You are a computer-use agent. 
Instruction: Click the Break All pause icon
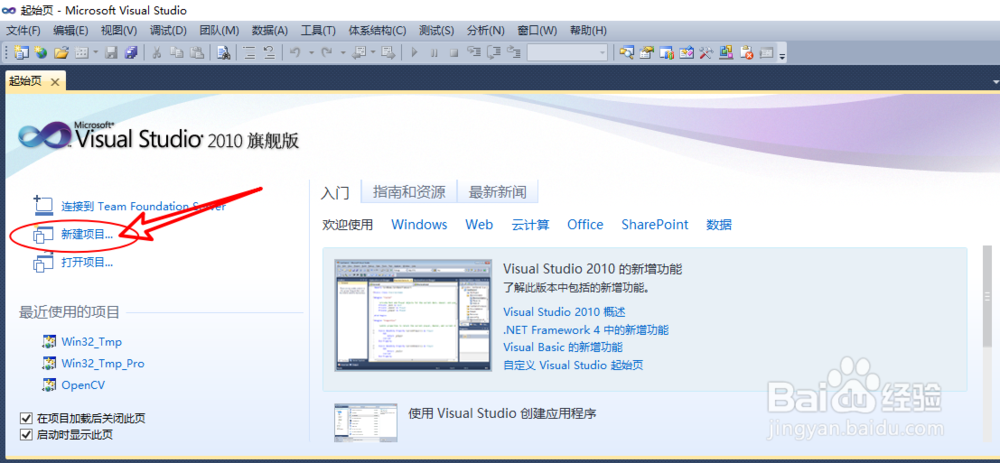pos(434,53)
